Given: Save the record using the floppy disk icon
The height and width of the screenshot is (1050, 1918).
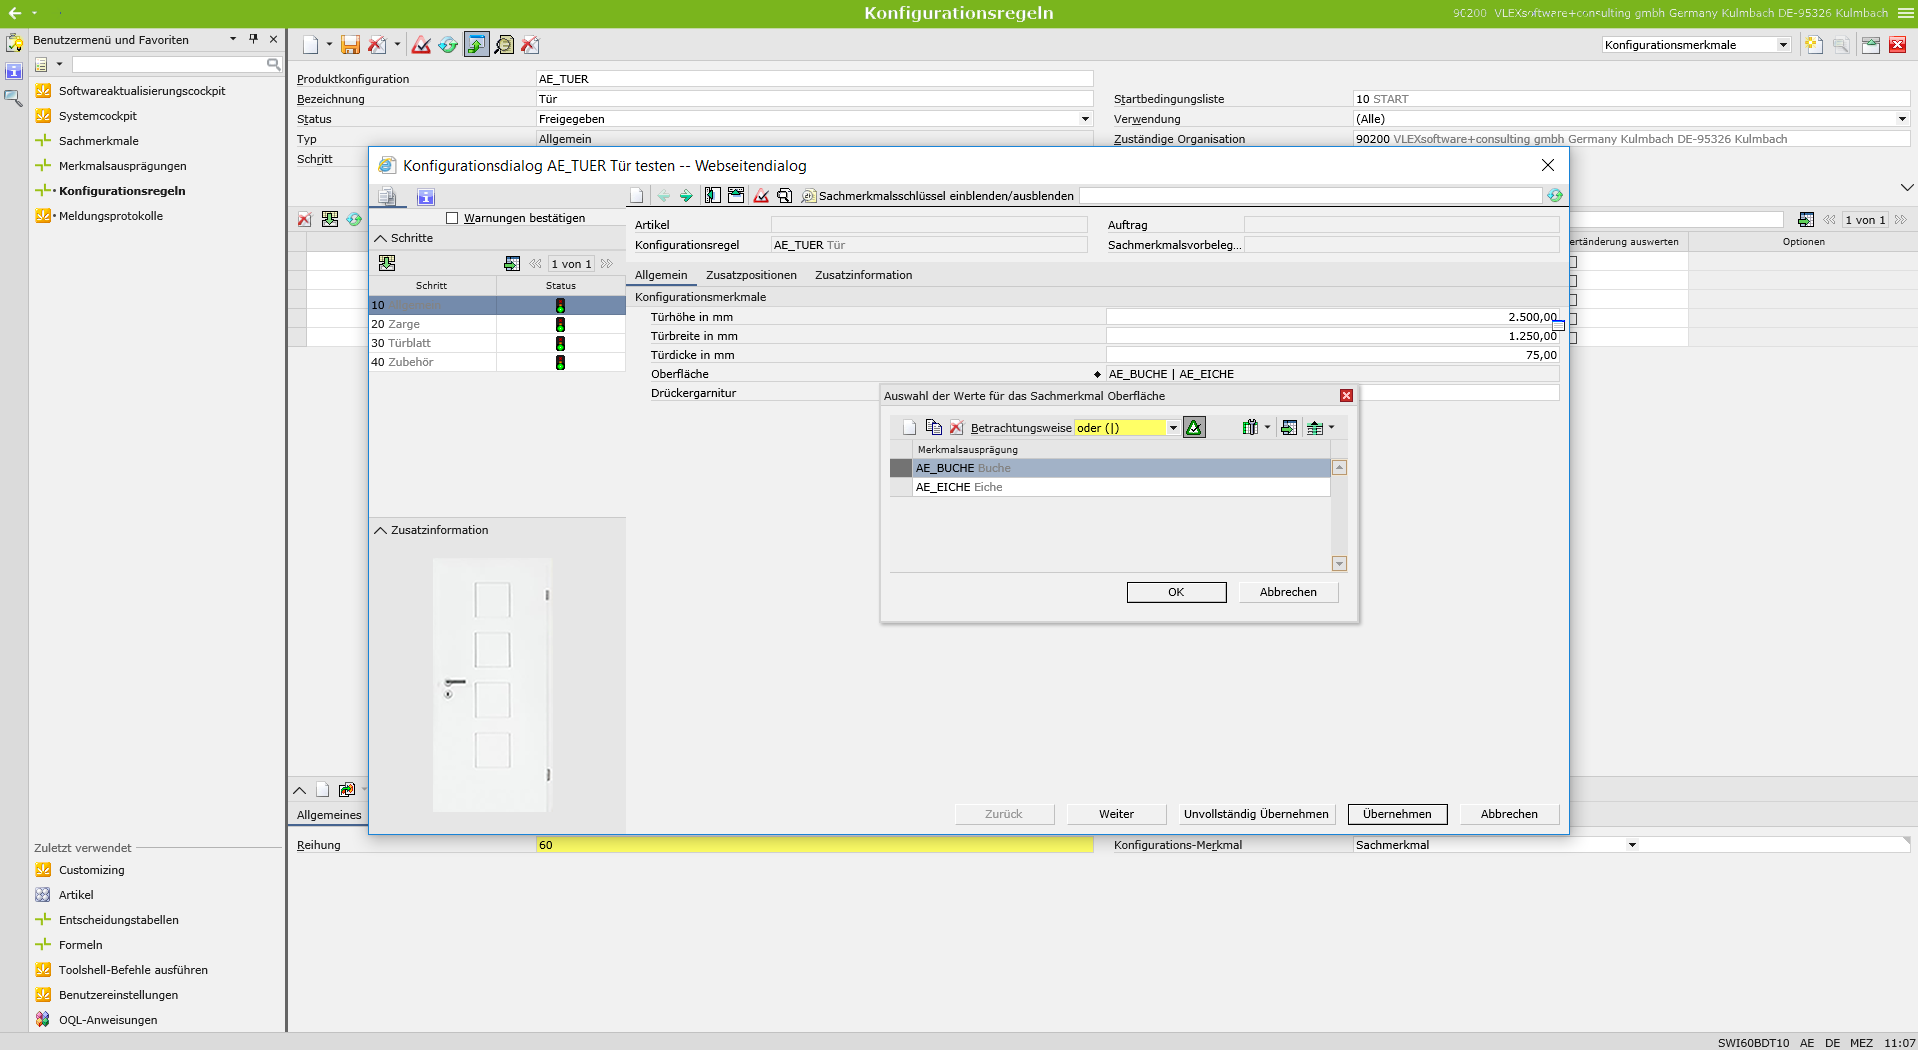Looking at the screenshot, I should pos(351,45).
